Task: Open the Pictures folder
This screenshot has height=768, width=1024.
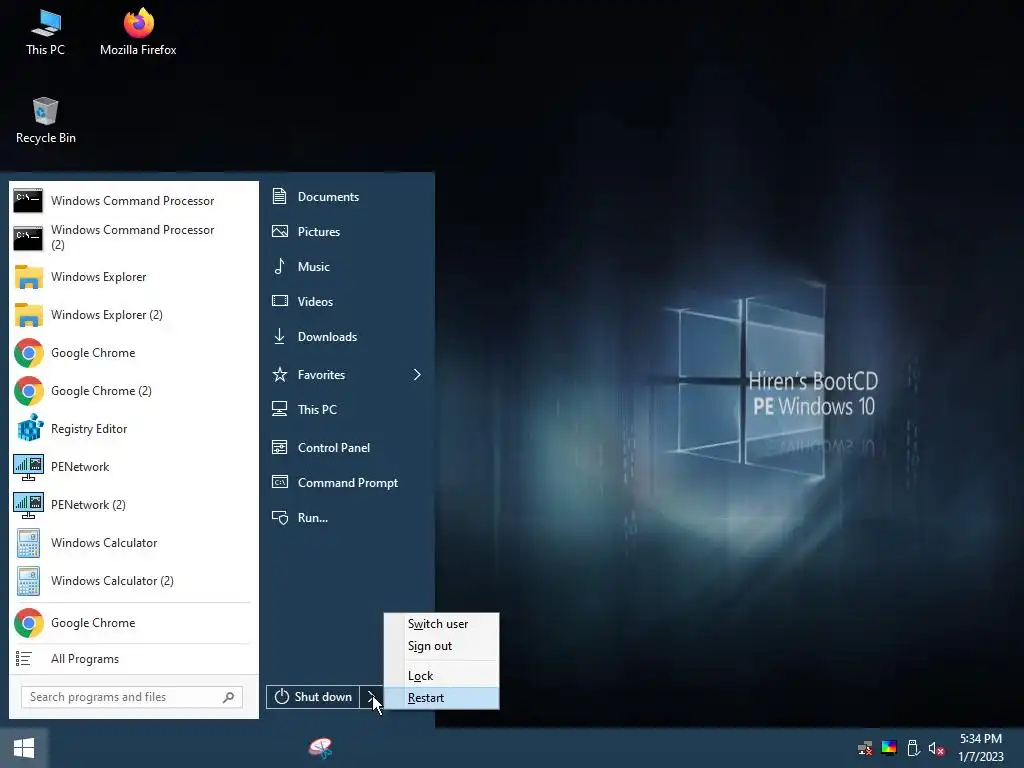Action: (347, 231)
